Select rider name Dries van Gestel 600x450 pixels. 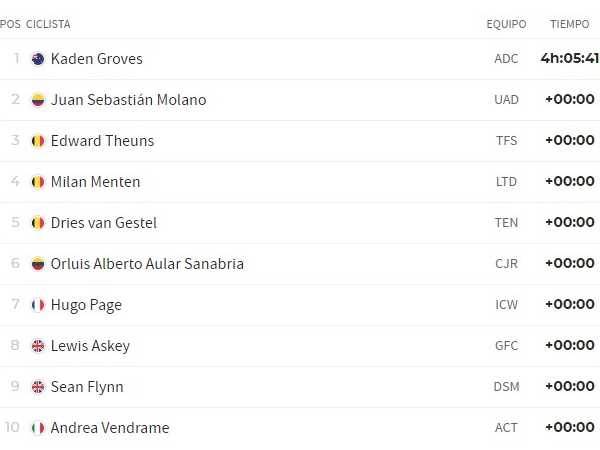click(x=104, y=223)
